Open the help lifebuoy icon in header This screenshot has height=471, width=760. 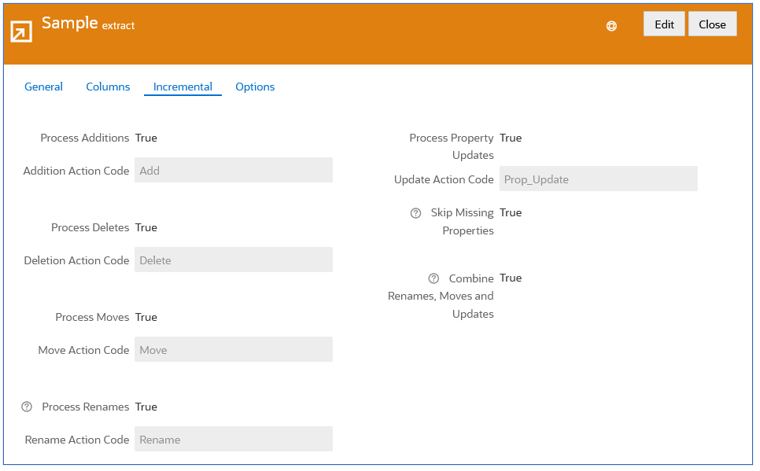coord(612,26)
